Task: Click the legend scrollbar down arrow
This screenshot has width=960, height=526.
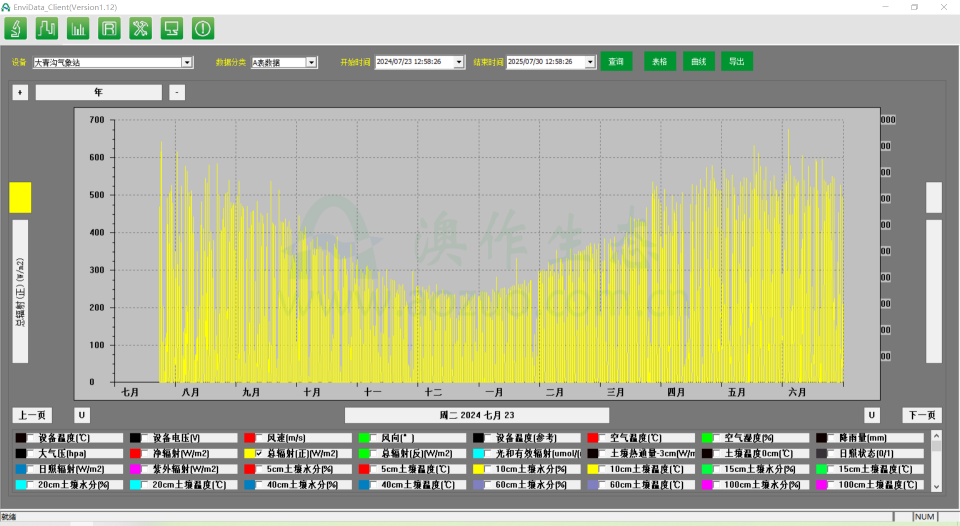Action: pos(936,487)
